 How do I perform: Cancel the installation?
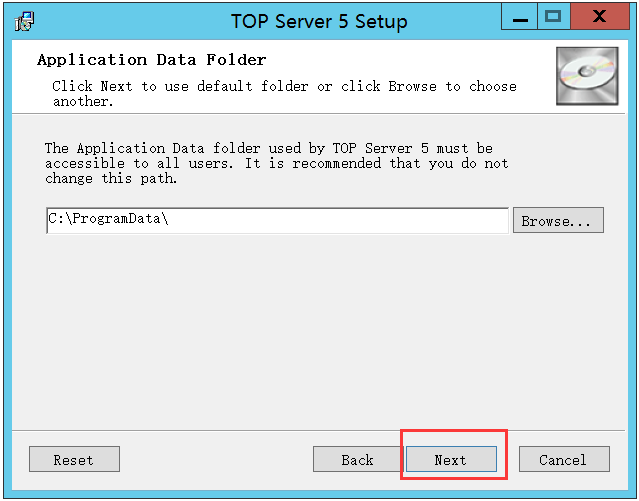(x=563, y=460)
